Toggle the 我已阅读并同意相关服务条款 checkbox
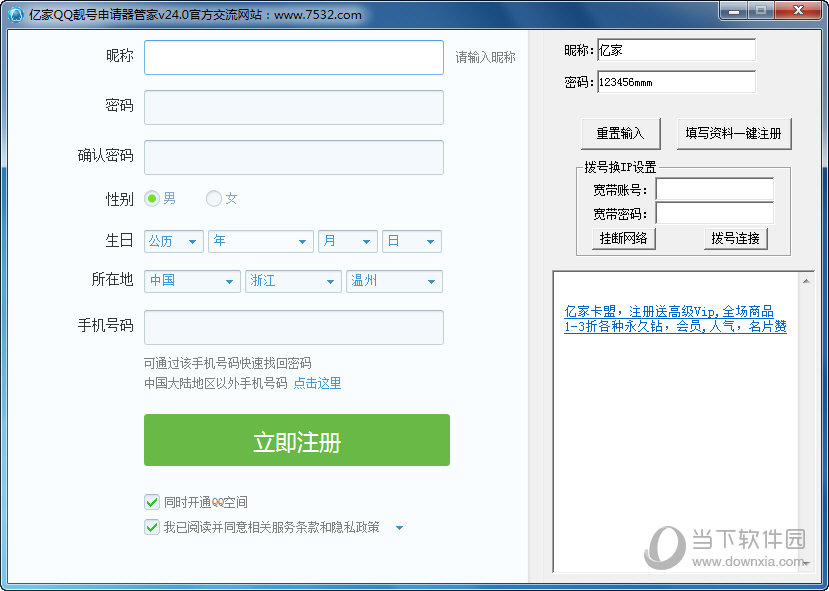Screen dimensions: 829x591 152,527
